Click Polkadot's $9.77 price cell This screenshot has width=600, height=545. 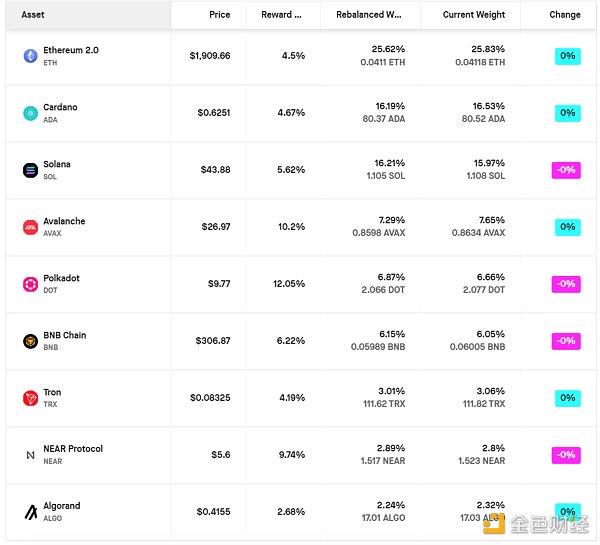218,284
